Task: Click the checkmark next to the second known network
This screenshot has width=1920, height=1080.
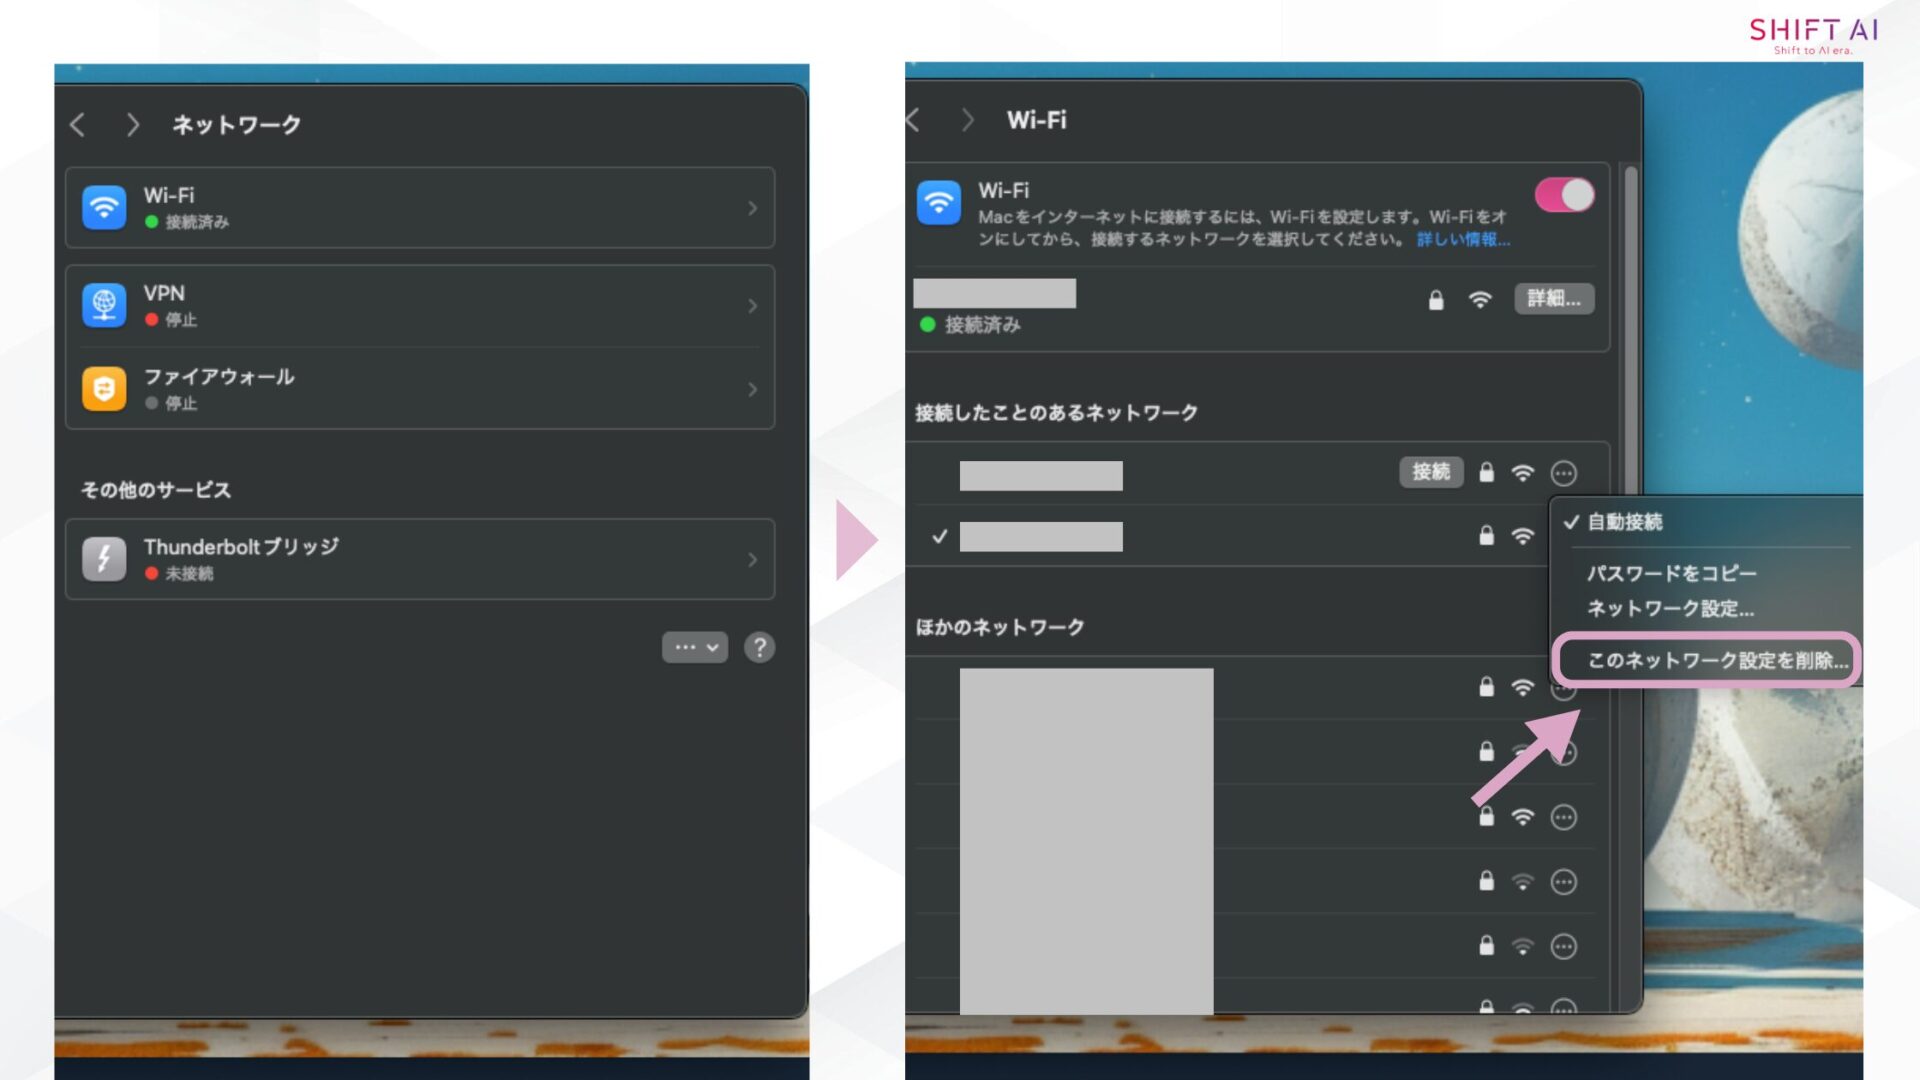Action: tap(938, 536)
